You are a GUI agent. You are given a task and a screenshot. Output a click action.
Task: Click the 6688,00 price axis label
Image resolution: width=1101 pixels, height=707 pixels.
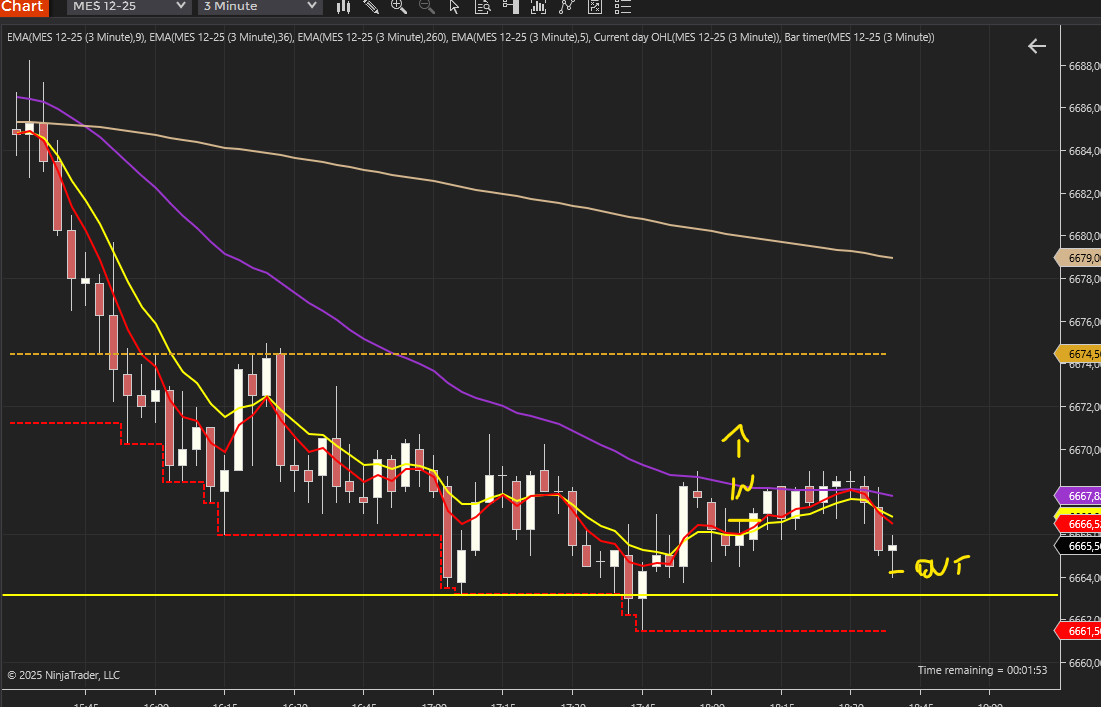click(x=1084, y=66)
